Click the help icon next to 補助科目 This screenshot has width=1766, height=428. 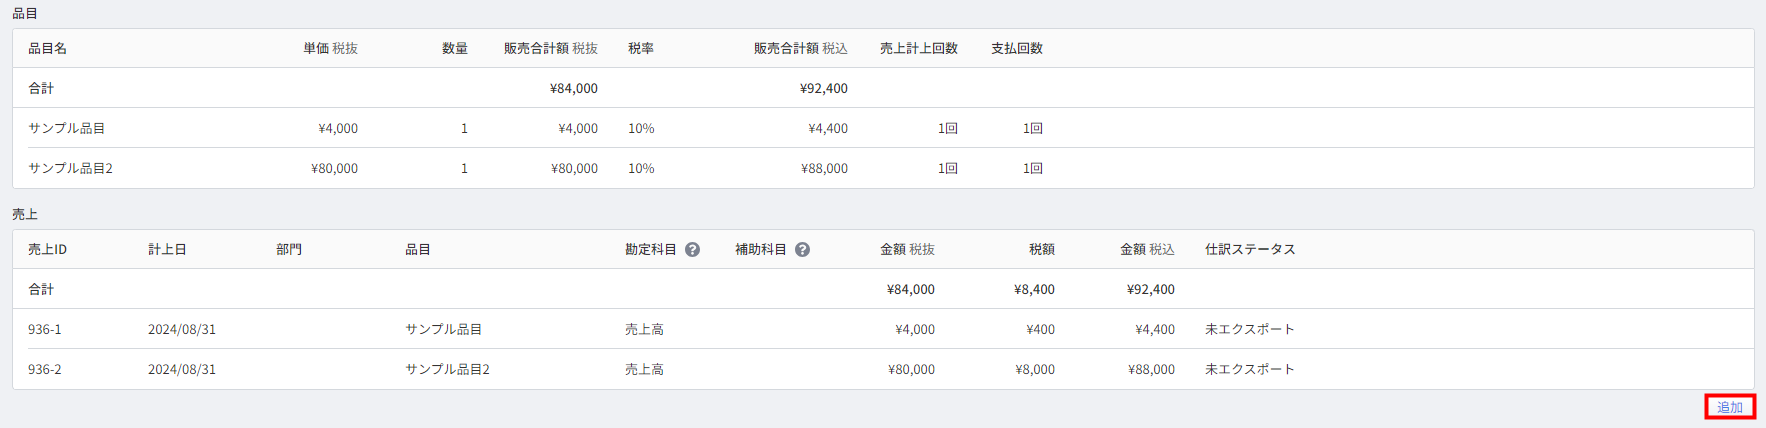(x=802, y=250)
